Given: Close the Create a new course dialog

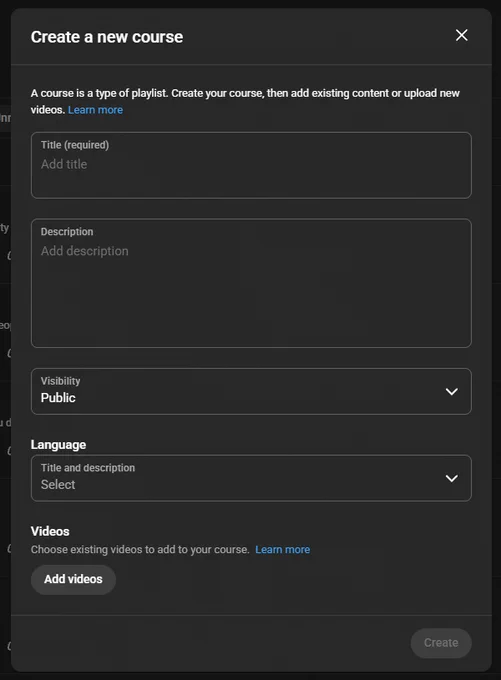Looking at the screenshot, I should [462, 35].
